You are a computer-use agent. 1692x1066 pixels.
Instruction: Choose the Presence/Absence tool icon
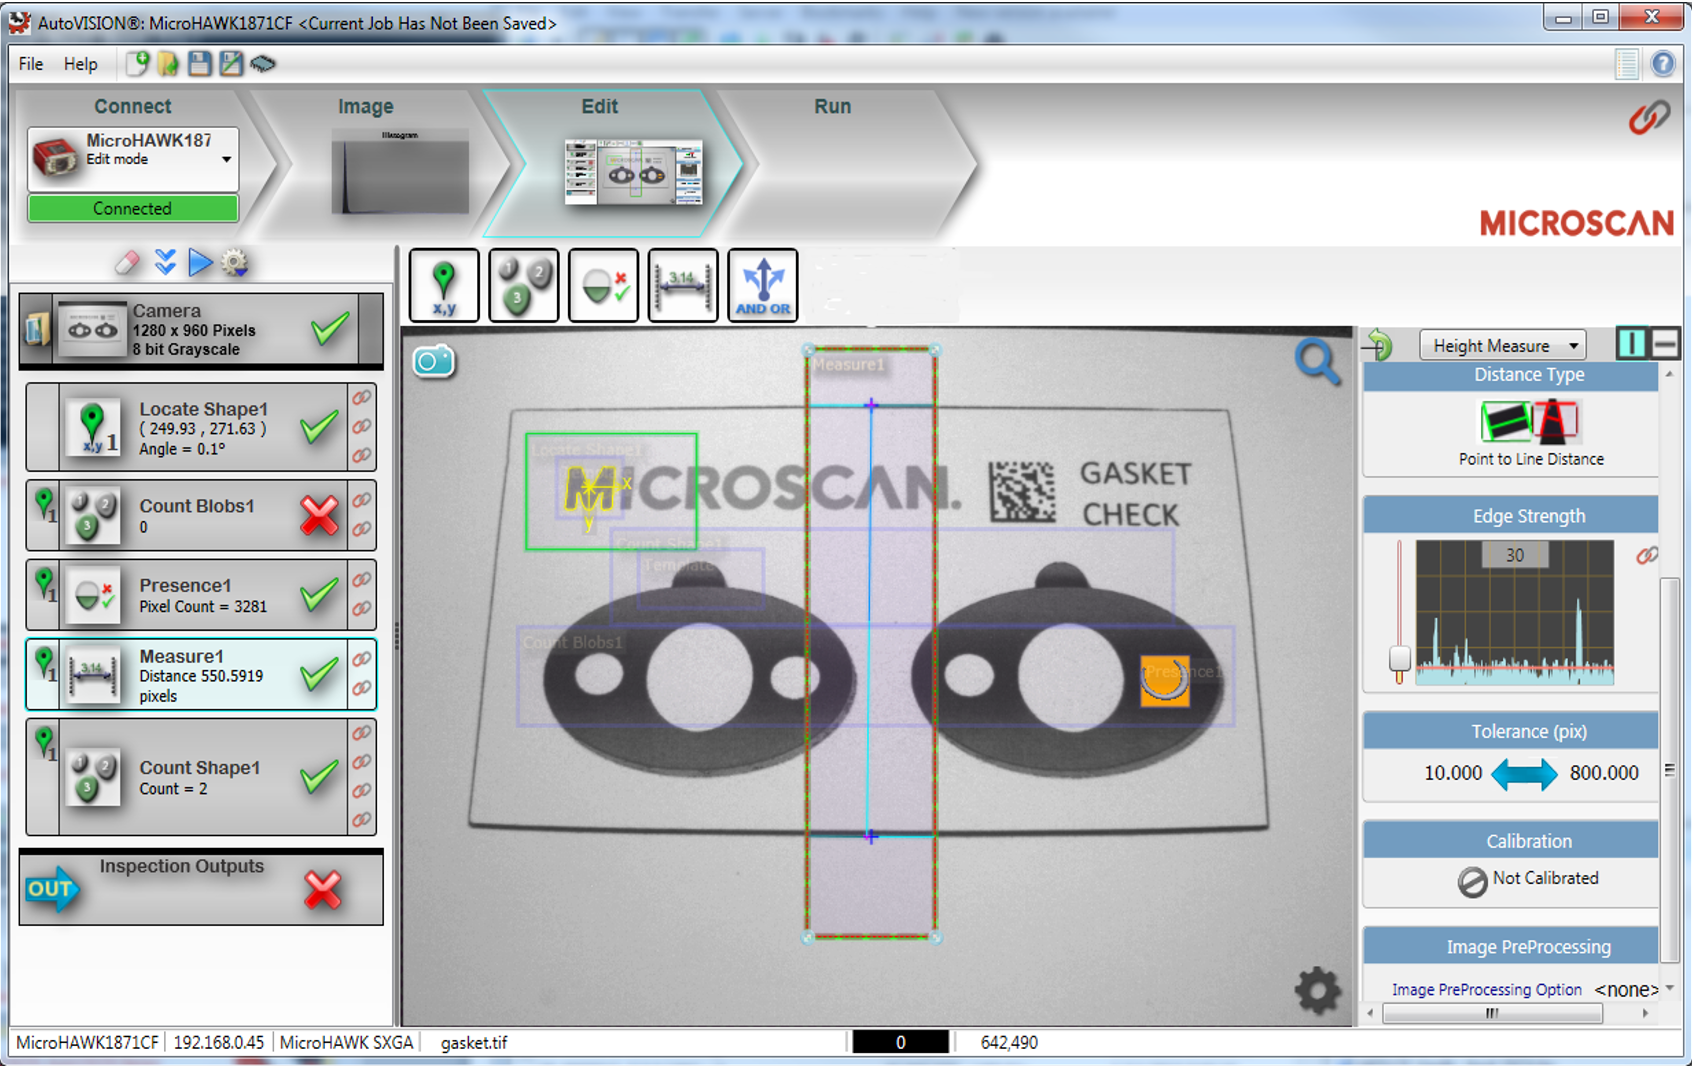click(x=603, y=285)
